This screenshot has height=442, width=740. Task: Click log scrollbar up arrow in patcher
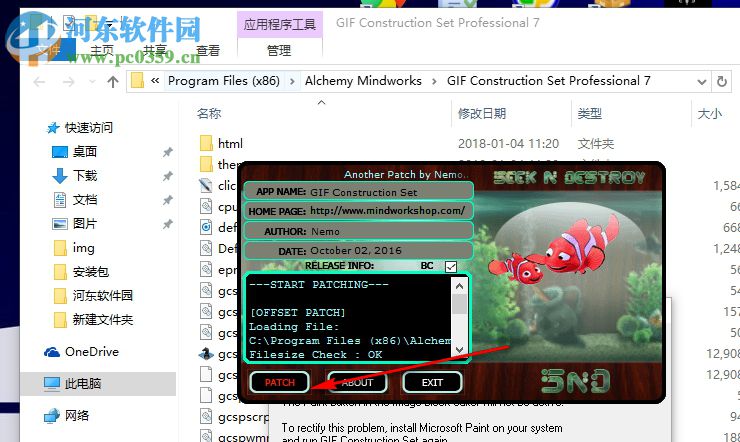(459, 286)
